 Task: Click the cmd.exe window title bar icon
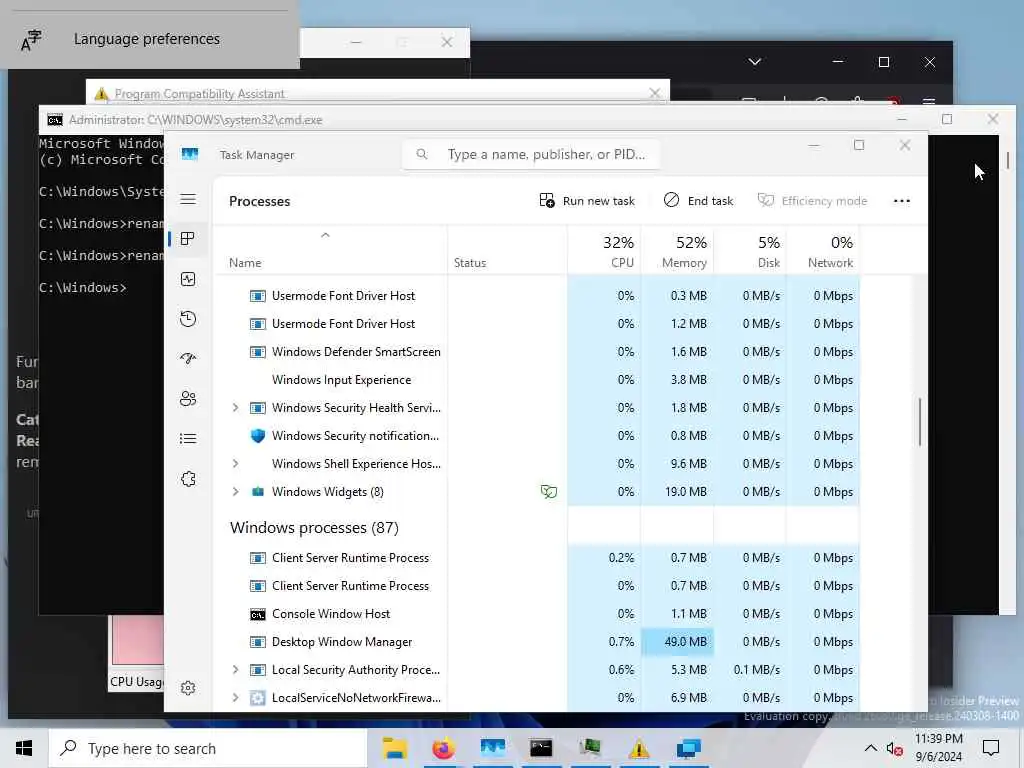55,120
